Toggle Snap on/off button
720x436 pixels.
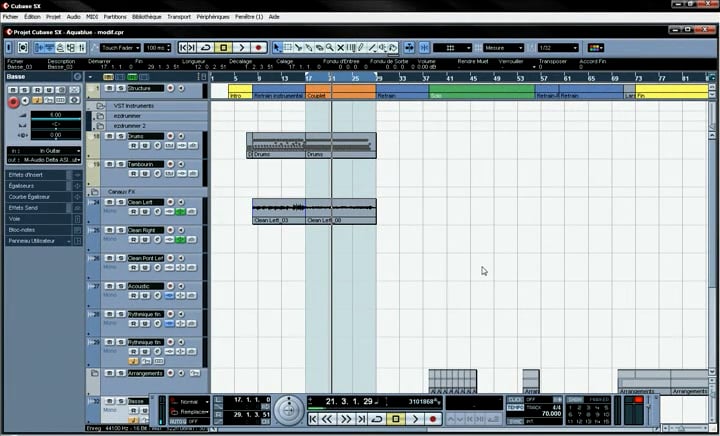pos(424,48)
